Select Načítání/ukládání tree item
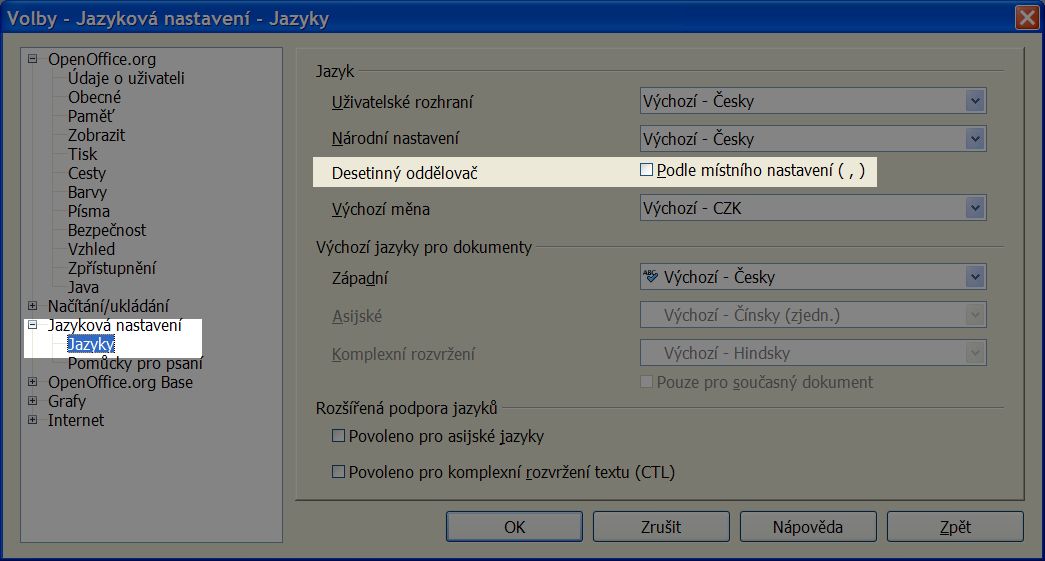Screen dimensions: 1045x561 108,306
